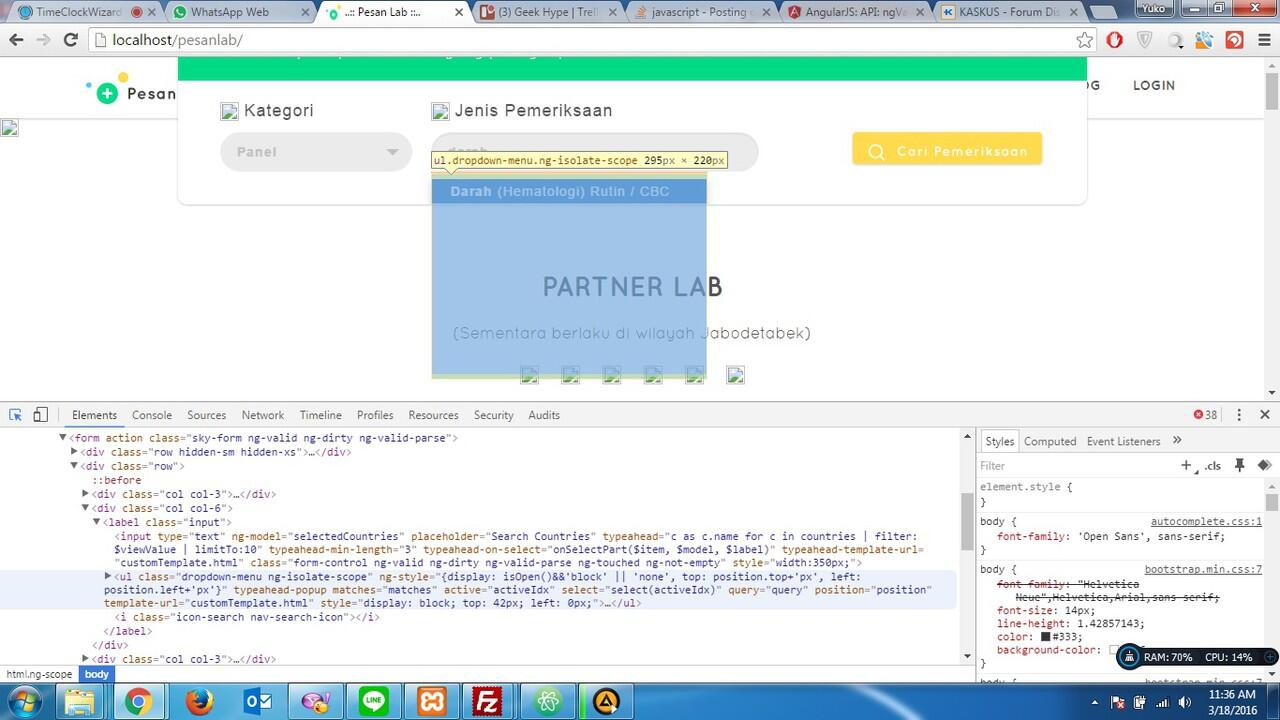This screenshot has height=720, width=1280.
Task: Go forward using the browser forward arrow
Action: 43,40
